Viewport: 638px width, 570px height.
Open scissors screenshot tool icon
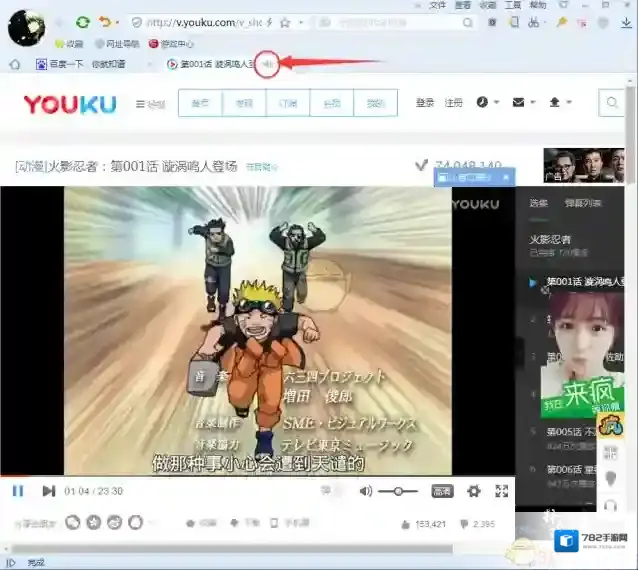(533, 23)
